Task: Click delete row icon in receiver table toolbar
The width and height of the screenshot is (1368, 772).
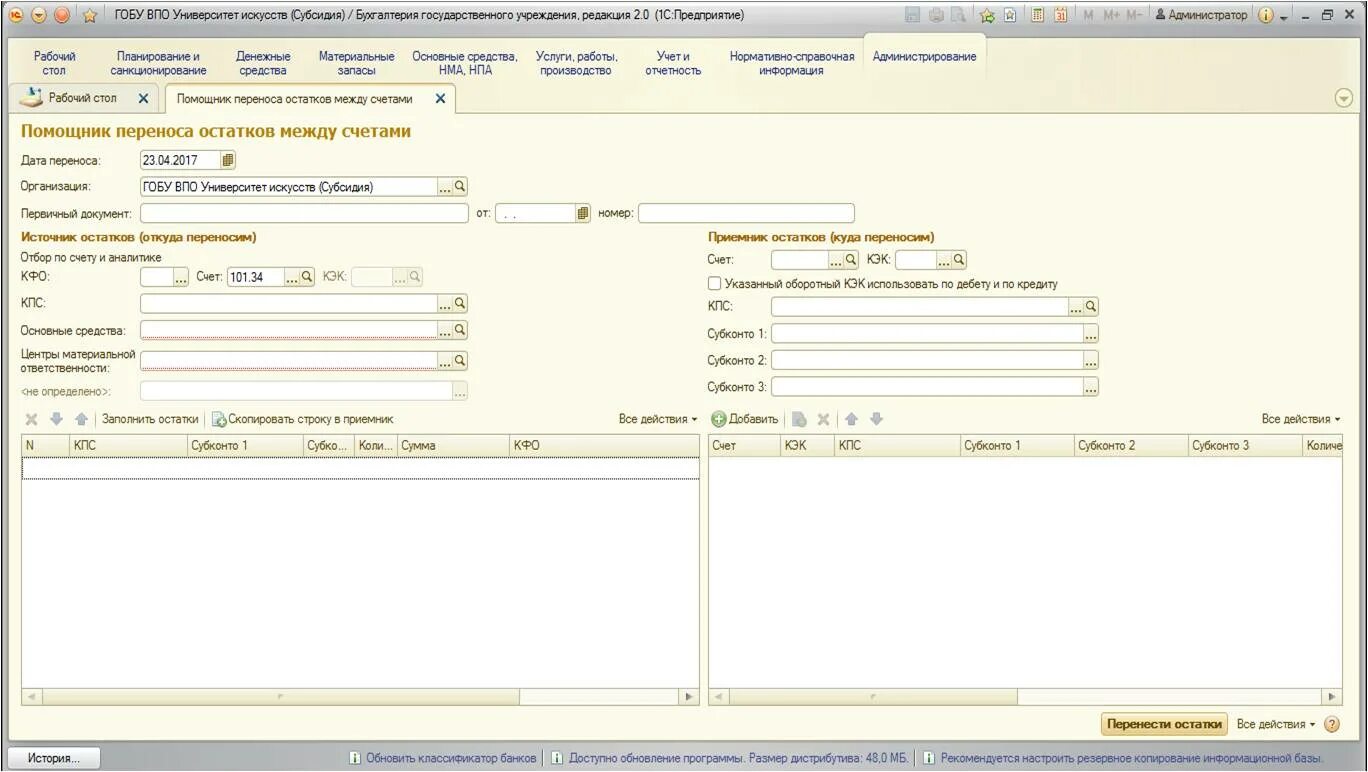Action: pos(824,419)
